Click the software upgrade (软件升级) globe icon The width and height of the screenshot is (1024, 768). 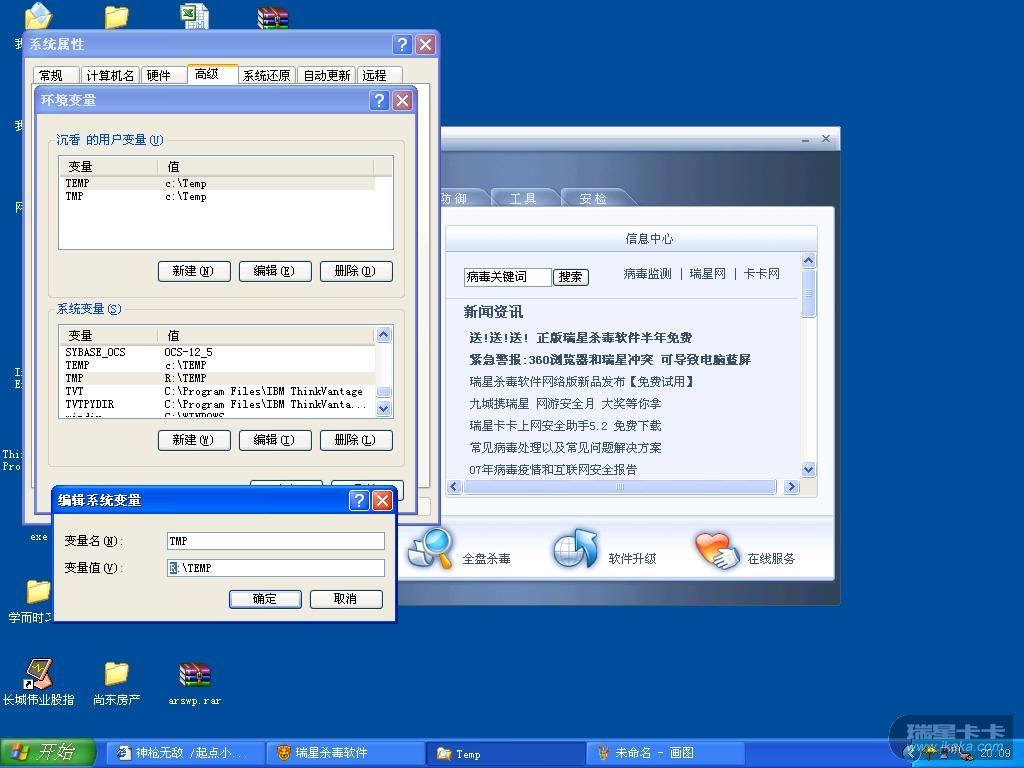pyautogui.click(x=575, y=549)
